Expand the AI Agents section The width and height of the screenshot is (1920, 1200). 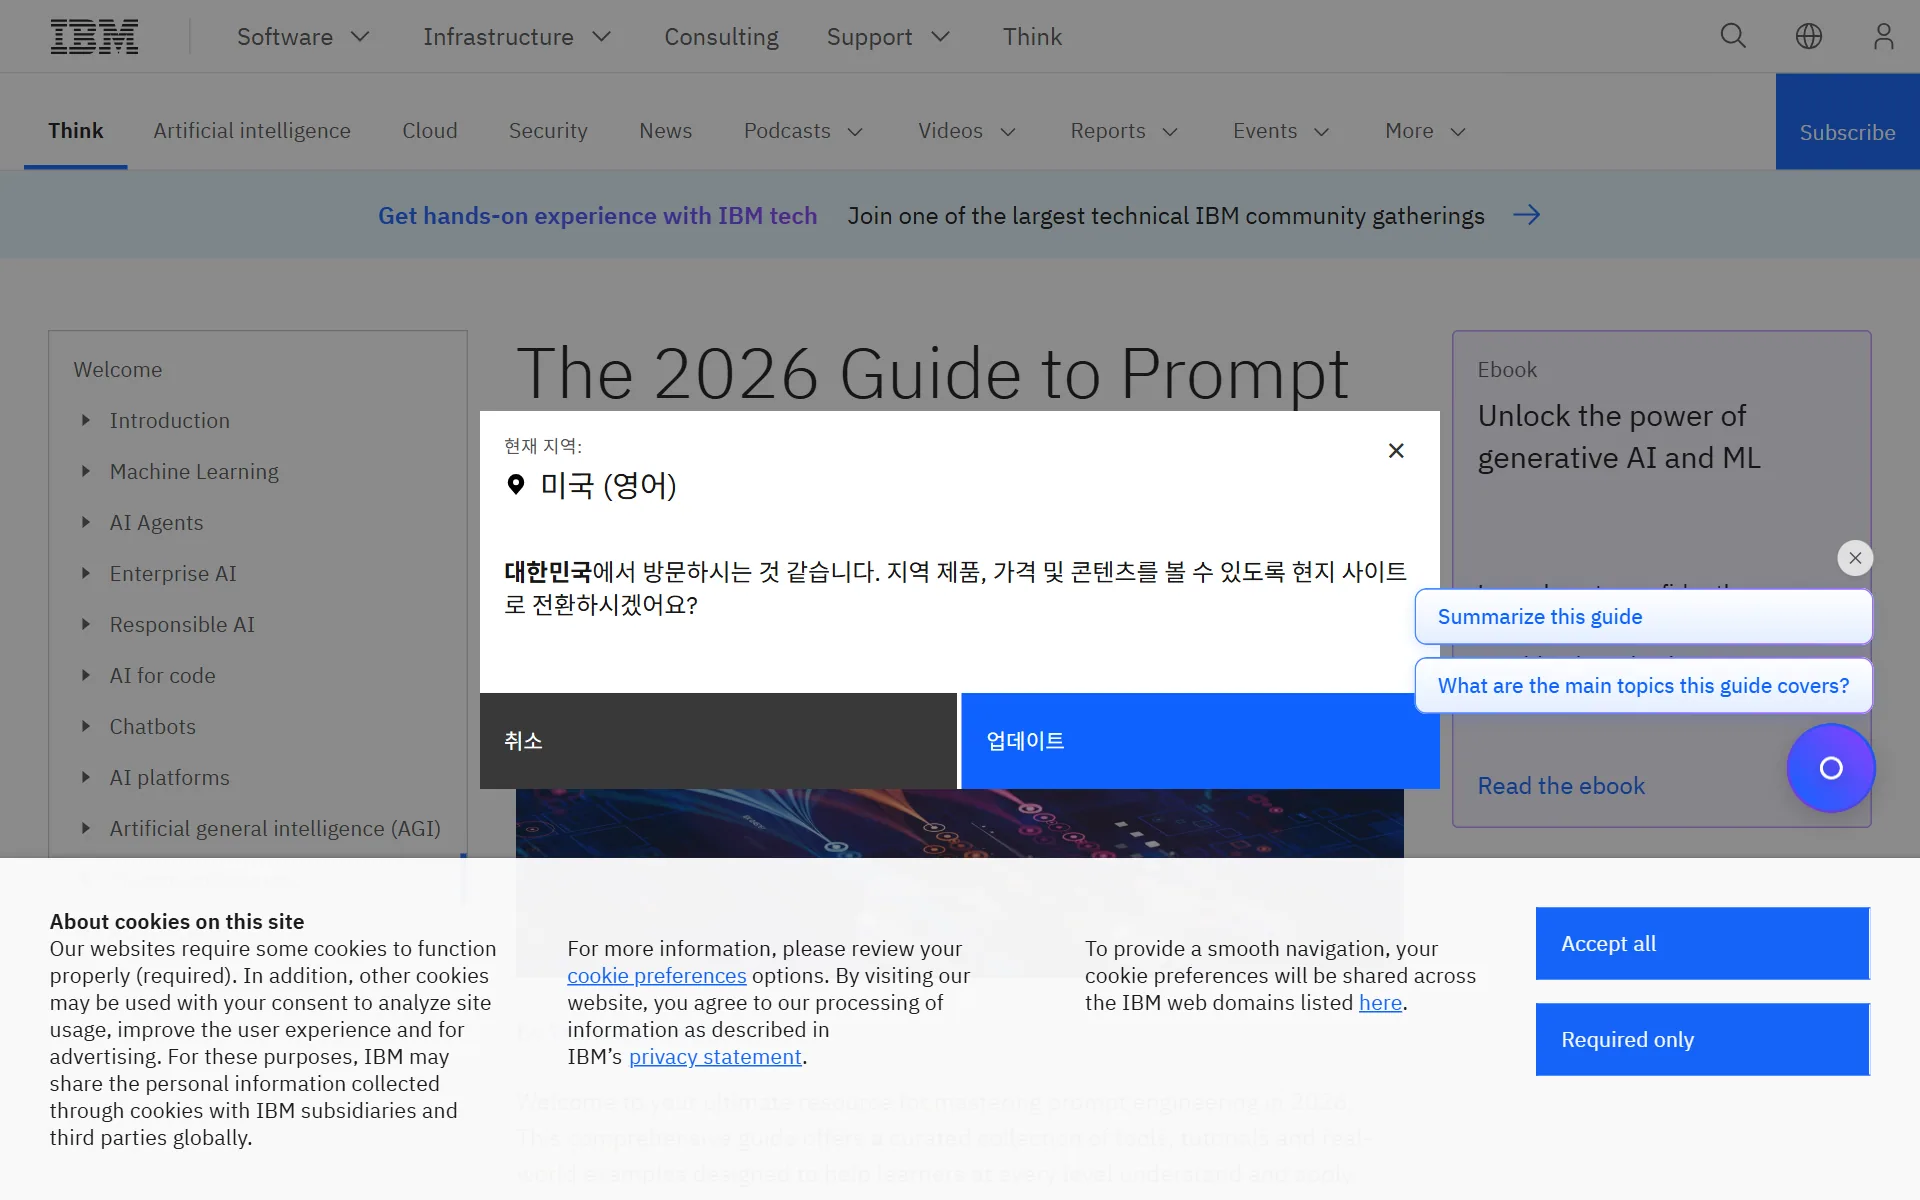point(86,522)
